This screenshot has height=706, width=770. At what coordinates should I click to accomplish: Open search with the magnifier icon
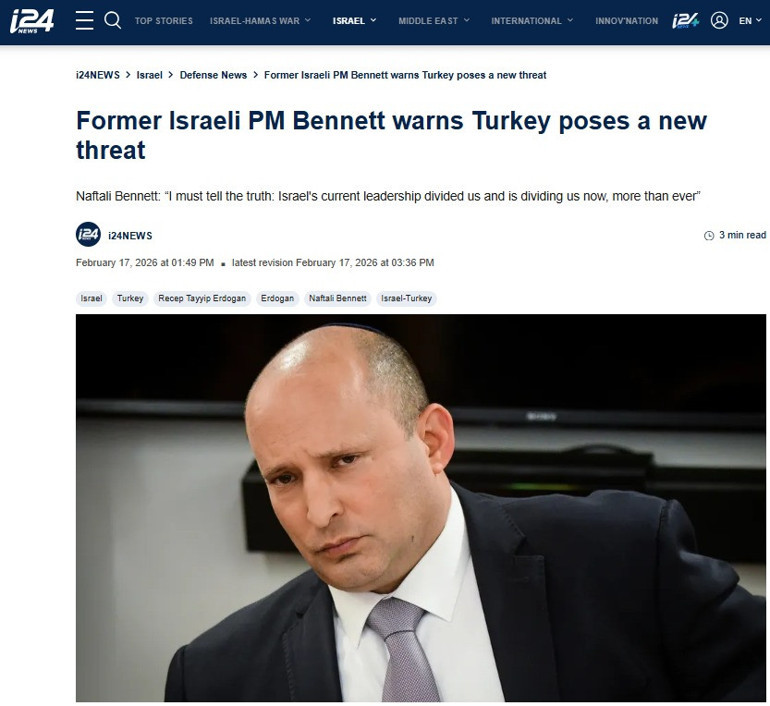pyautogui.click(x=112, y=21)
